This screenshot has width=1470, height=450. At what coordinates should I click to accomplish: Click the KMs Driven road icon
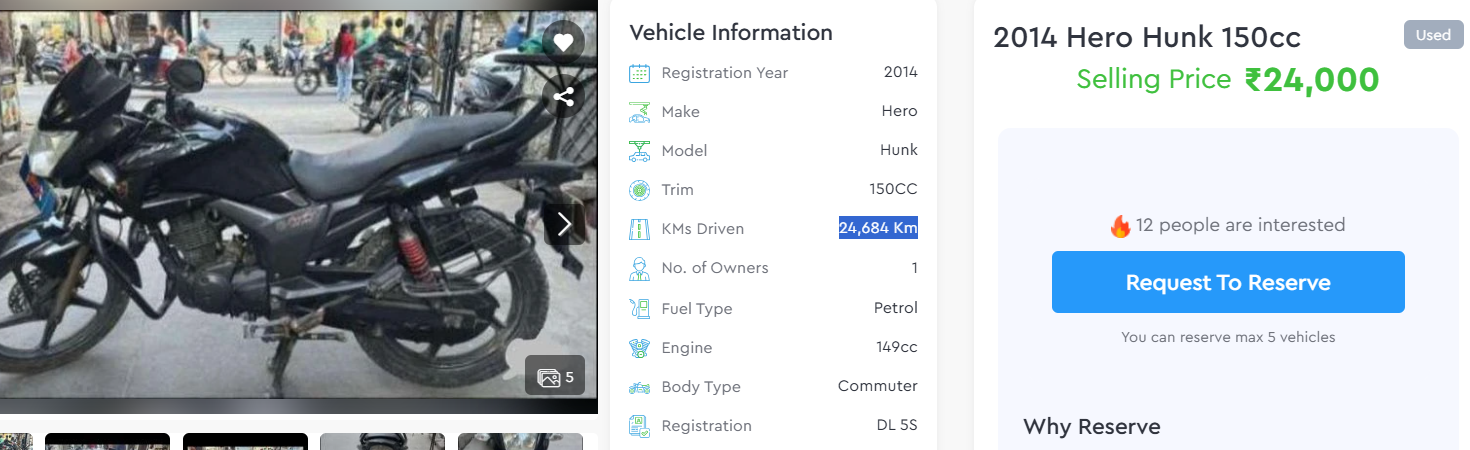639,229
